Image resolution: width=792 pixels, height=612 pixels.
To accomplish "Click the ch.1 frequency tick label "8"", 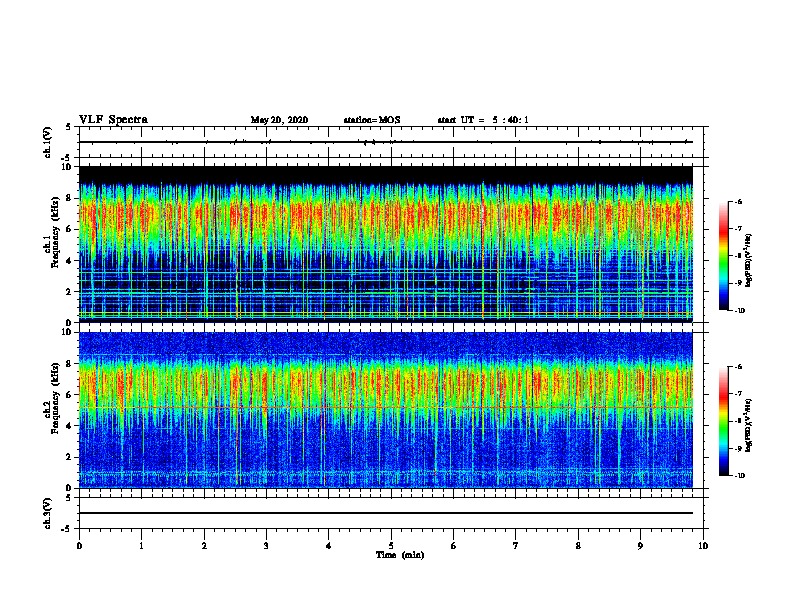I will pos(70,198).
